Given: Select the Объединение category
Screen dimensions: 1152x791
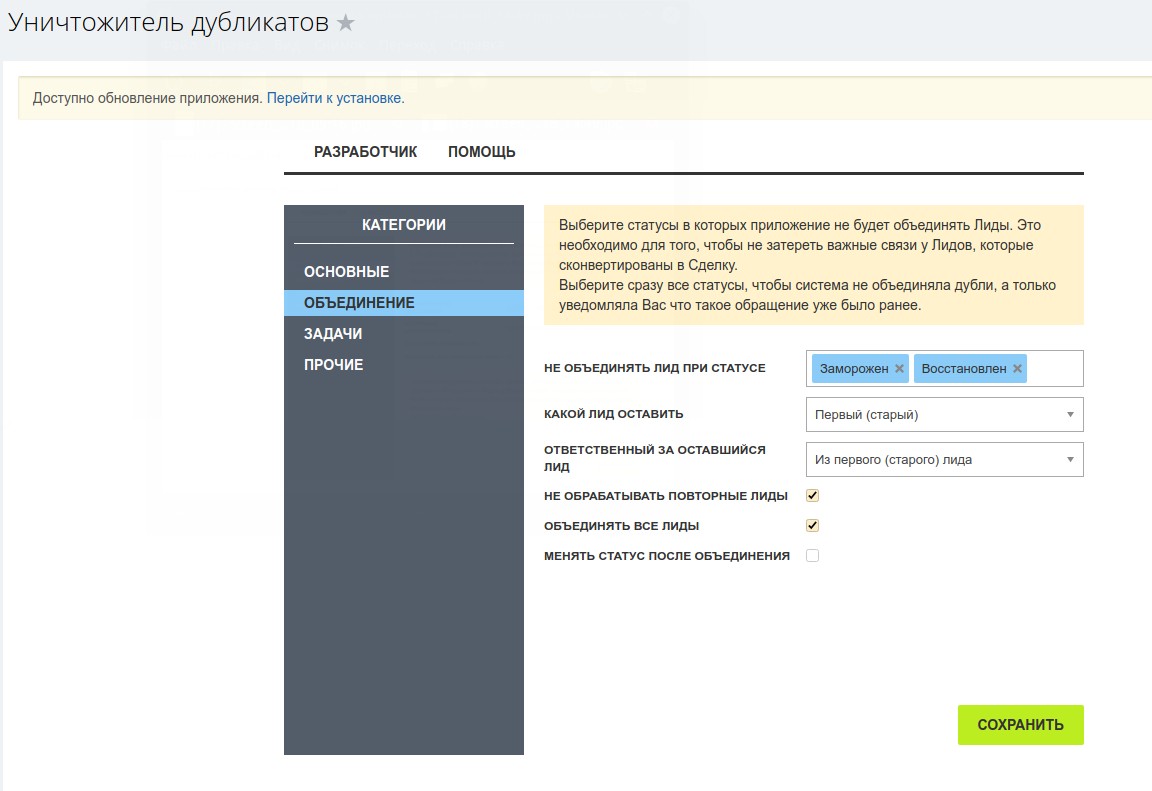Looking at the screenshot, I should coord(358,303).
